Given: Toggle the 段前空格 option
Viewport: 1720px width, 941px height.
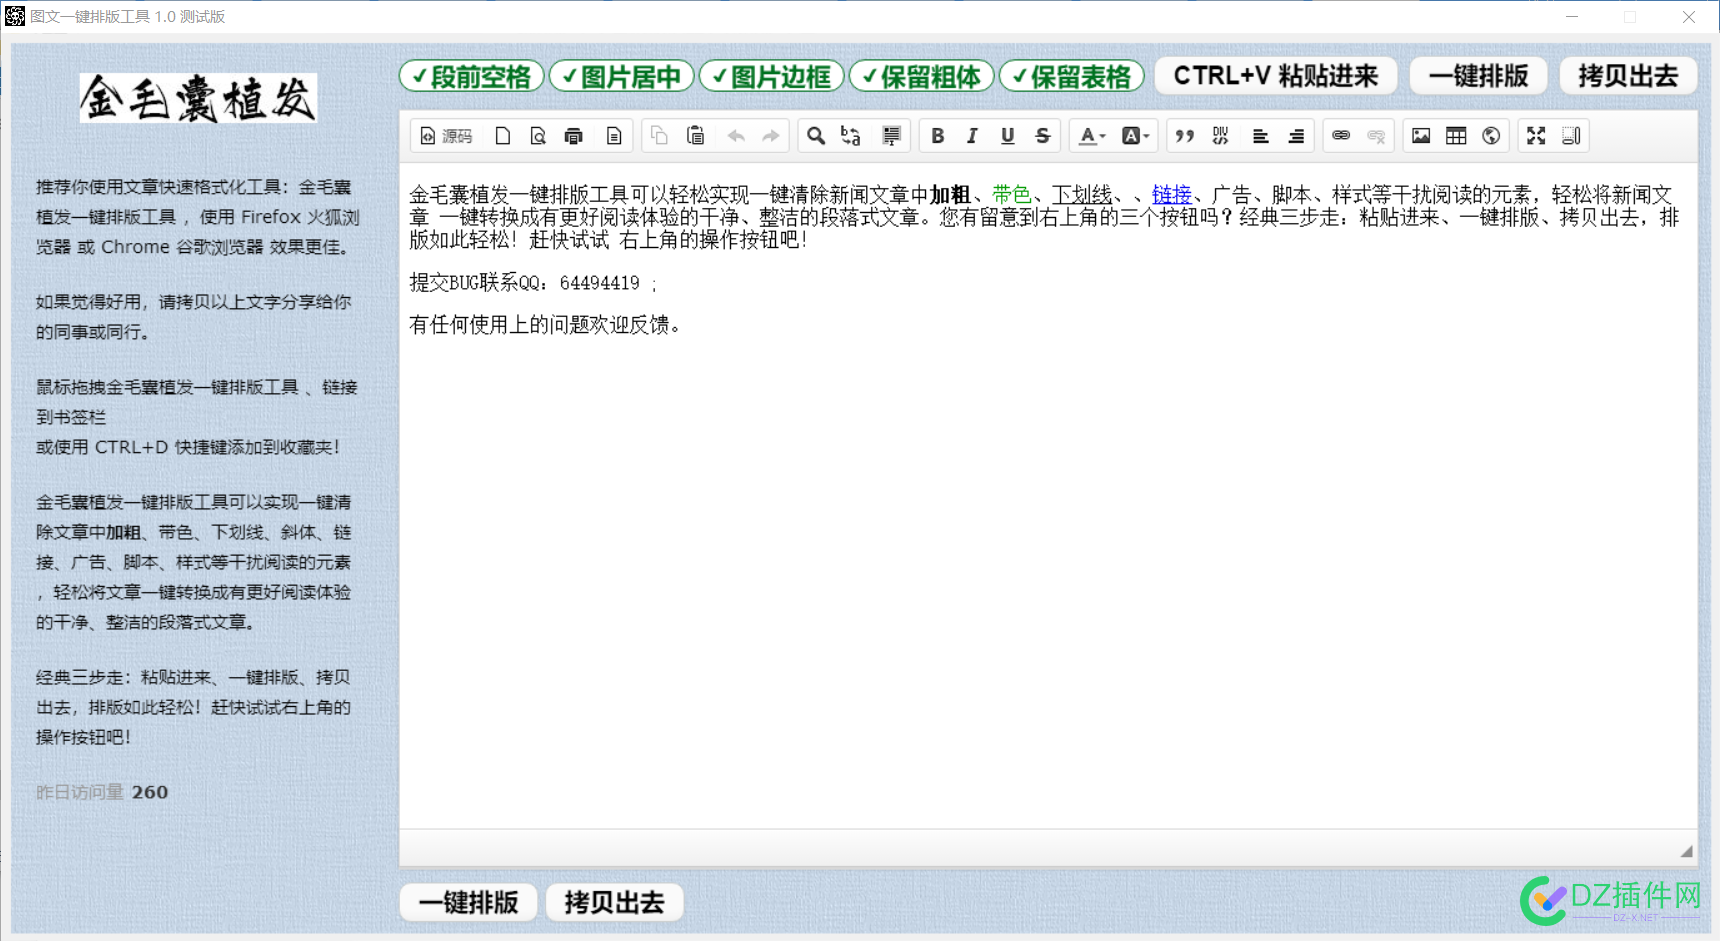Looking at the screenshot, I should pos(472,76).
